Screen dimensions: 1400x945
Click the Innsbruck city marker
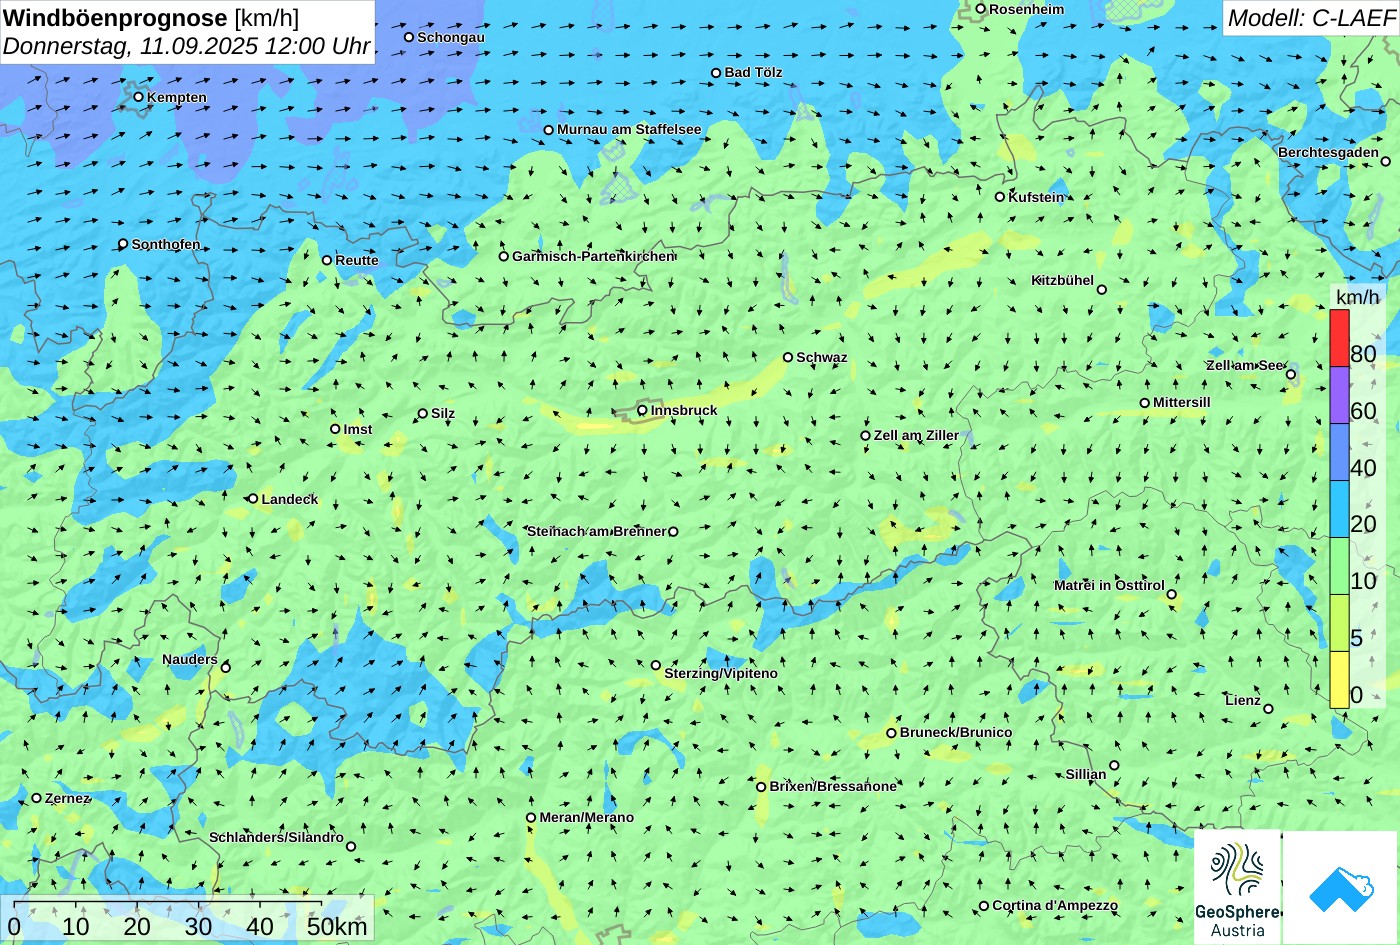pos(642,410)
